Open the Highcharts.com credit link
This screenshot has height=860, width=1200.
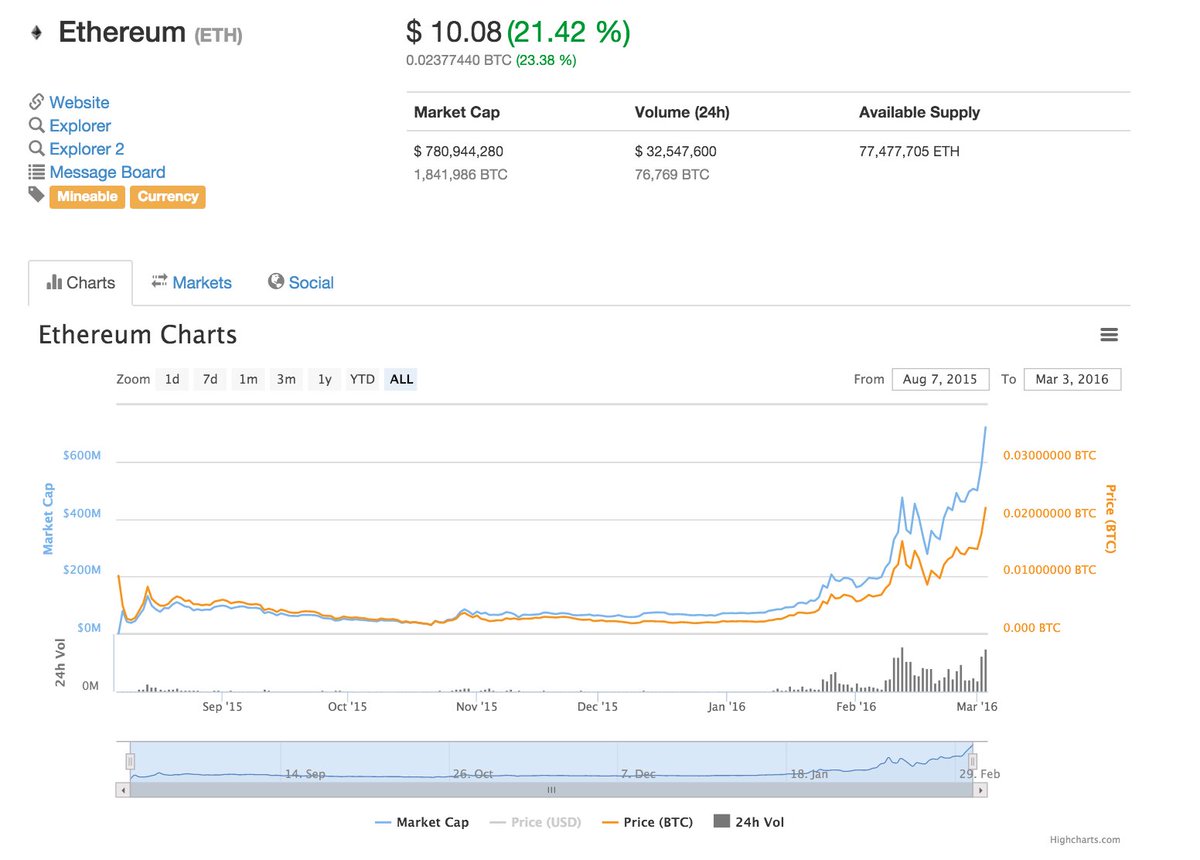(1085, 841)
